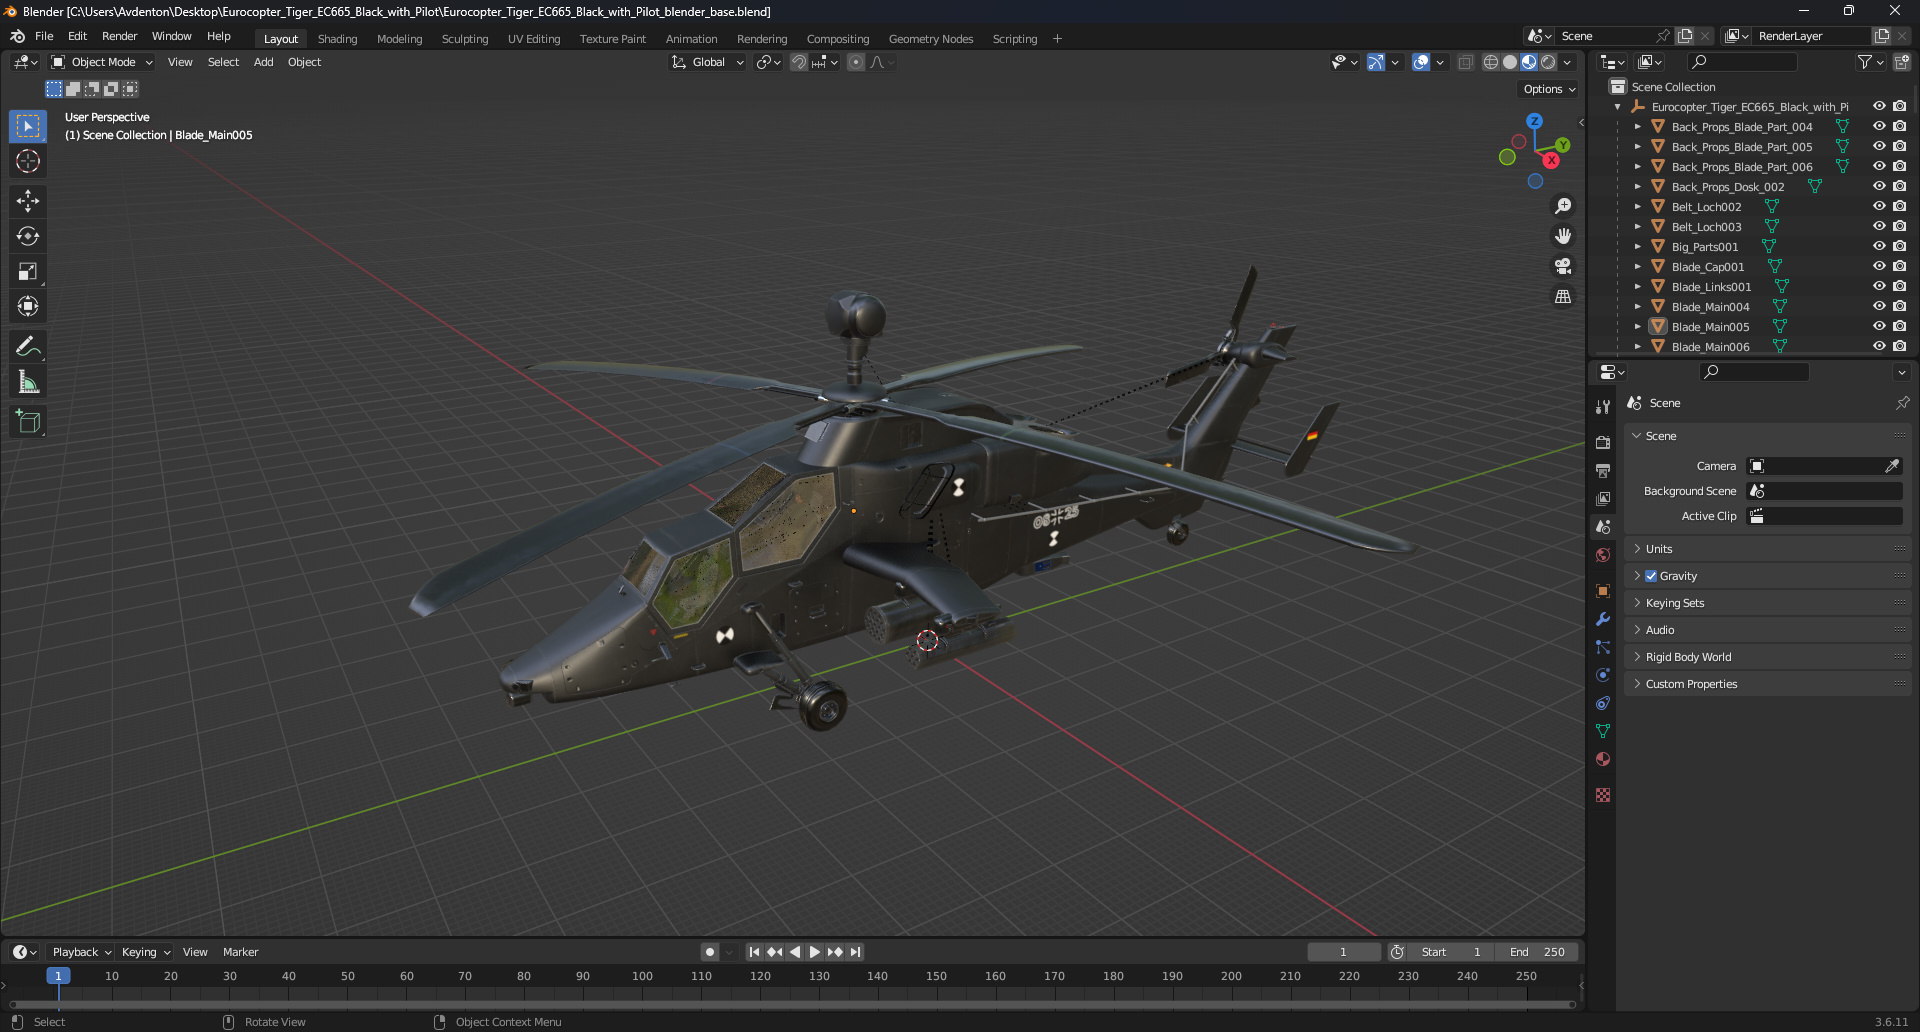The height and width of the screenshot is (1032, 1920).
Task: Hide Belt_Loch002 in viewport via eye icon
Action: click(1879, 206)
